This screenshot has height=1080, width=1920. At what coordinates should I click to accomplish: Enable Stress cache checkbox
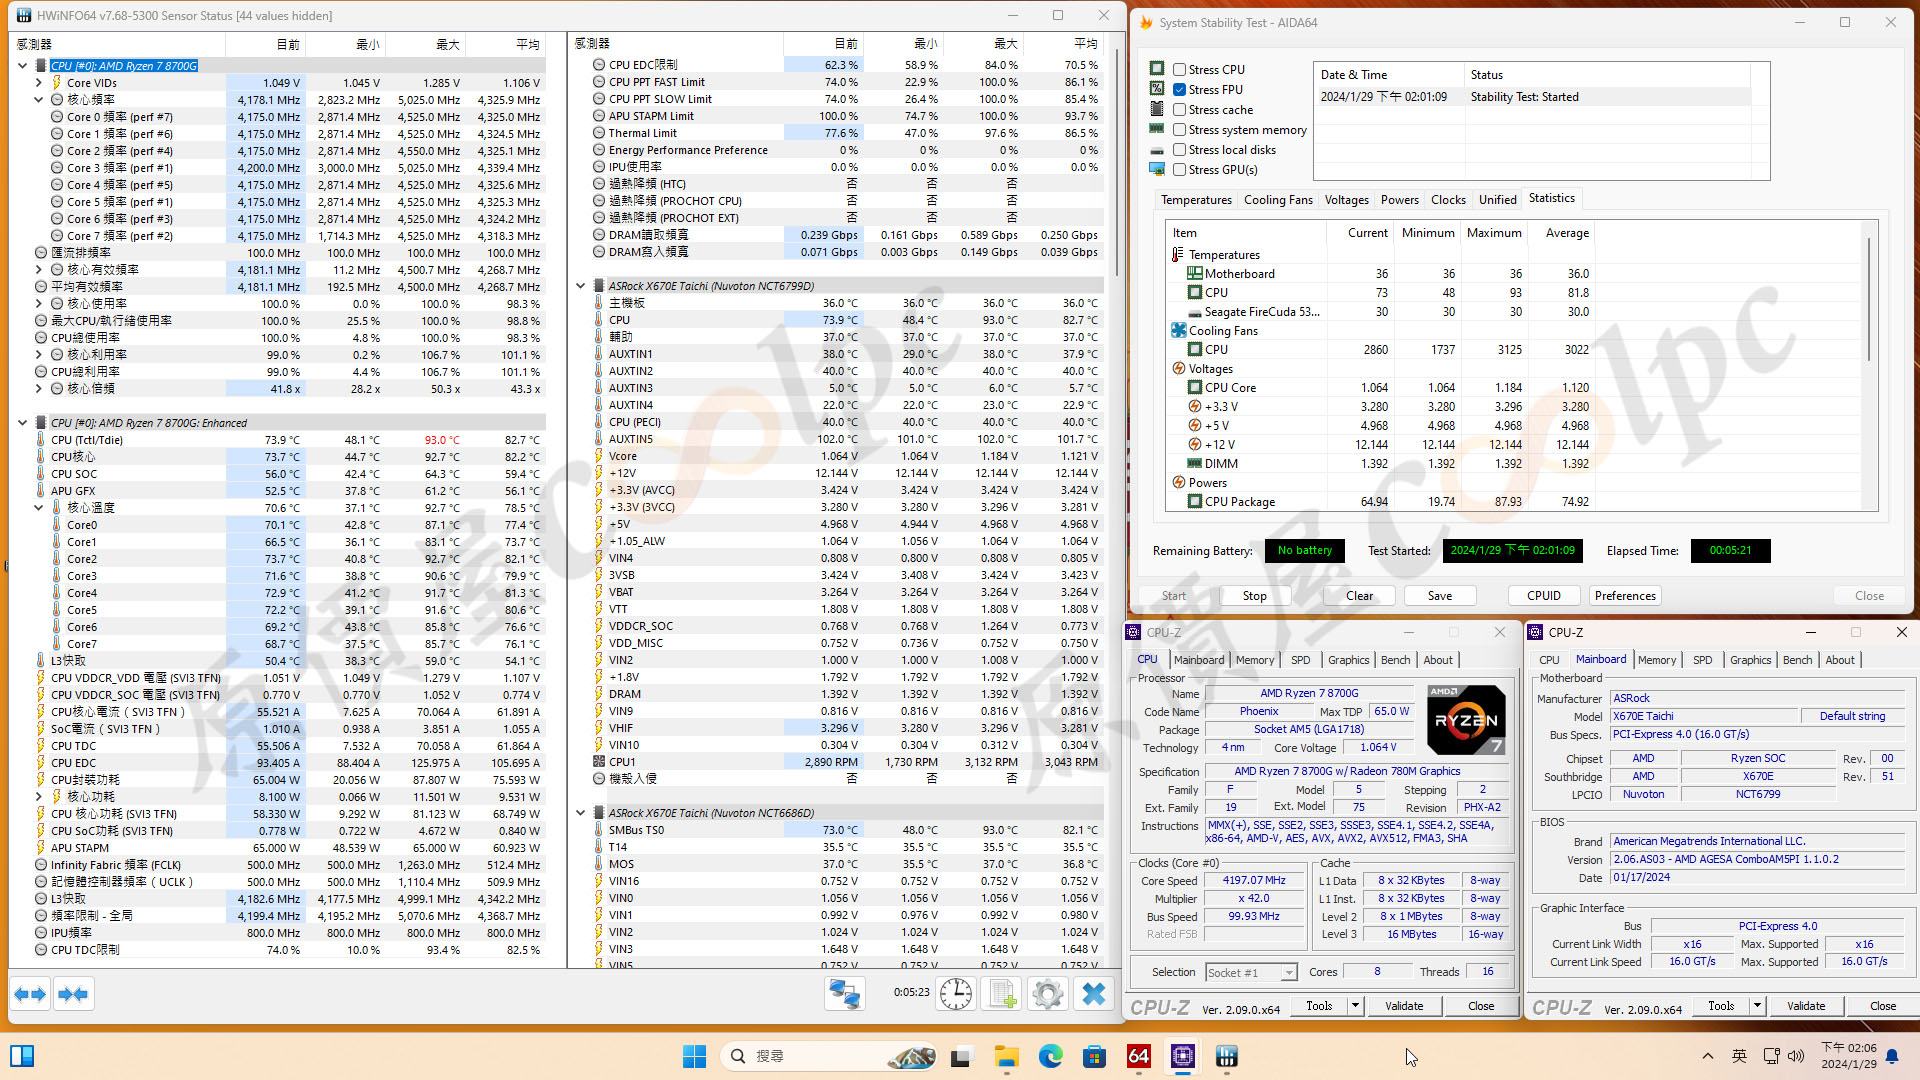1180,109
